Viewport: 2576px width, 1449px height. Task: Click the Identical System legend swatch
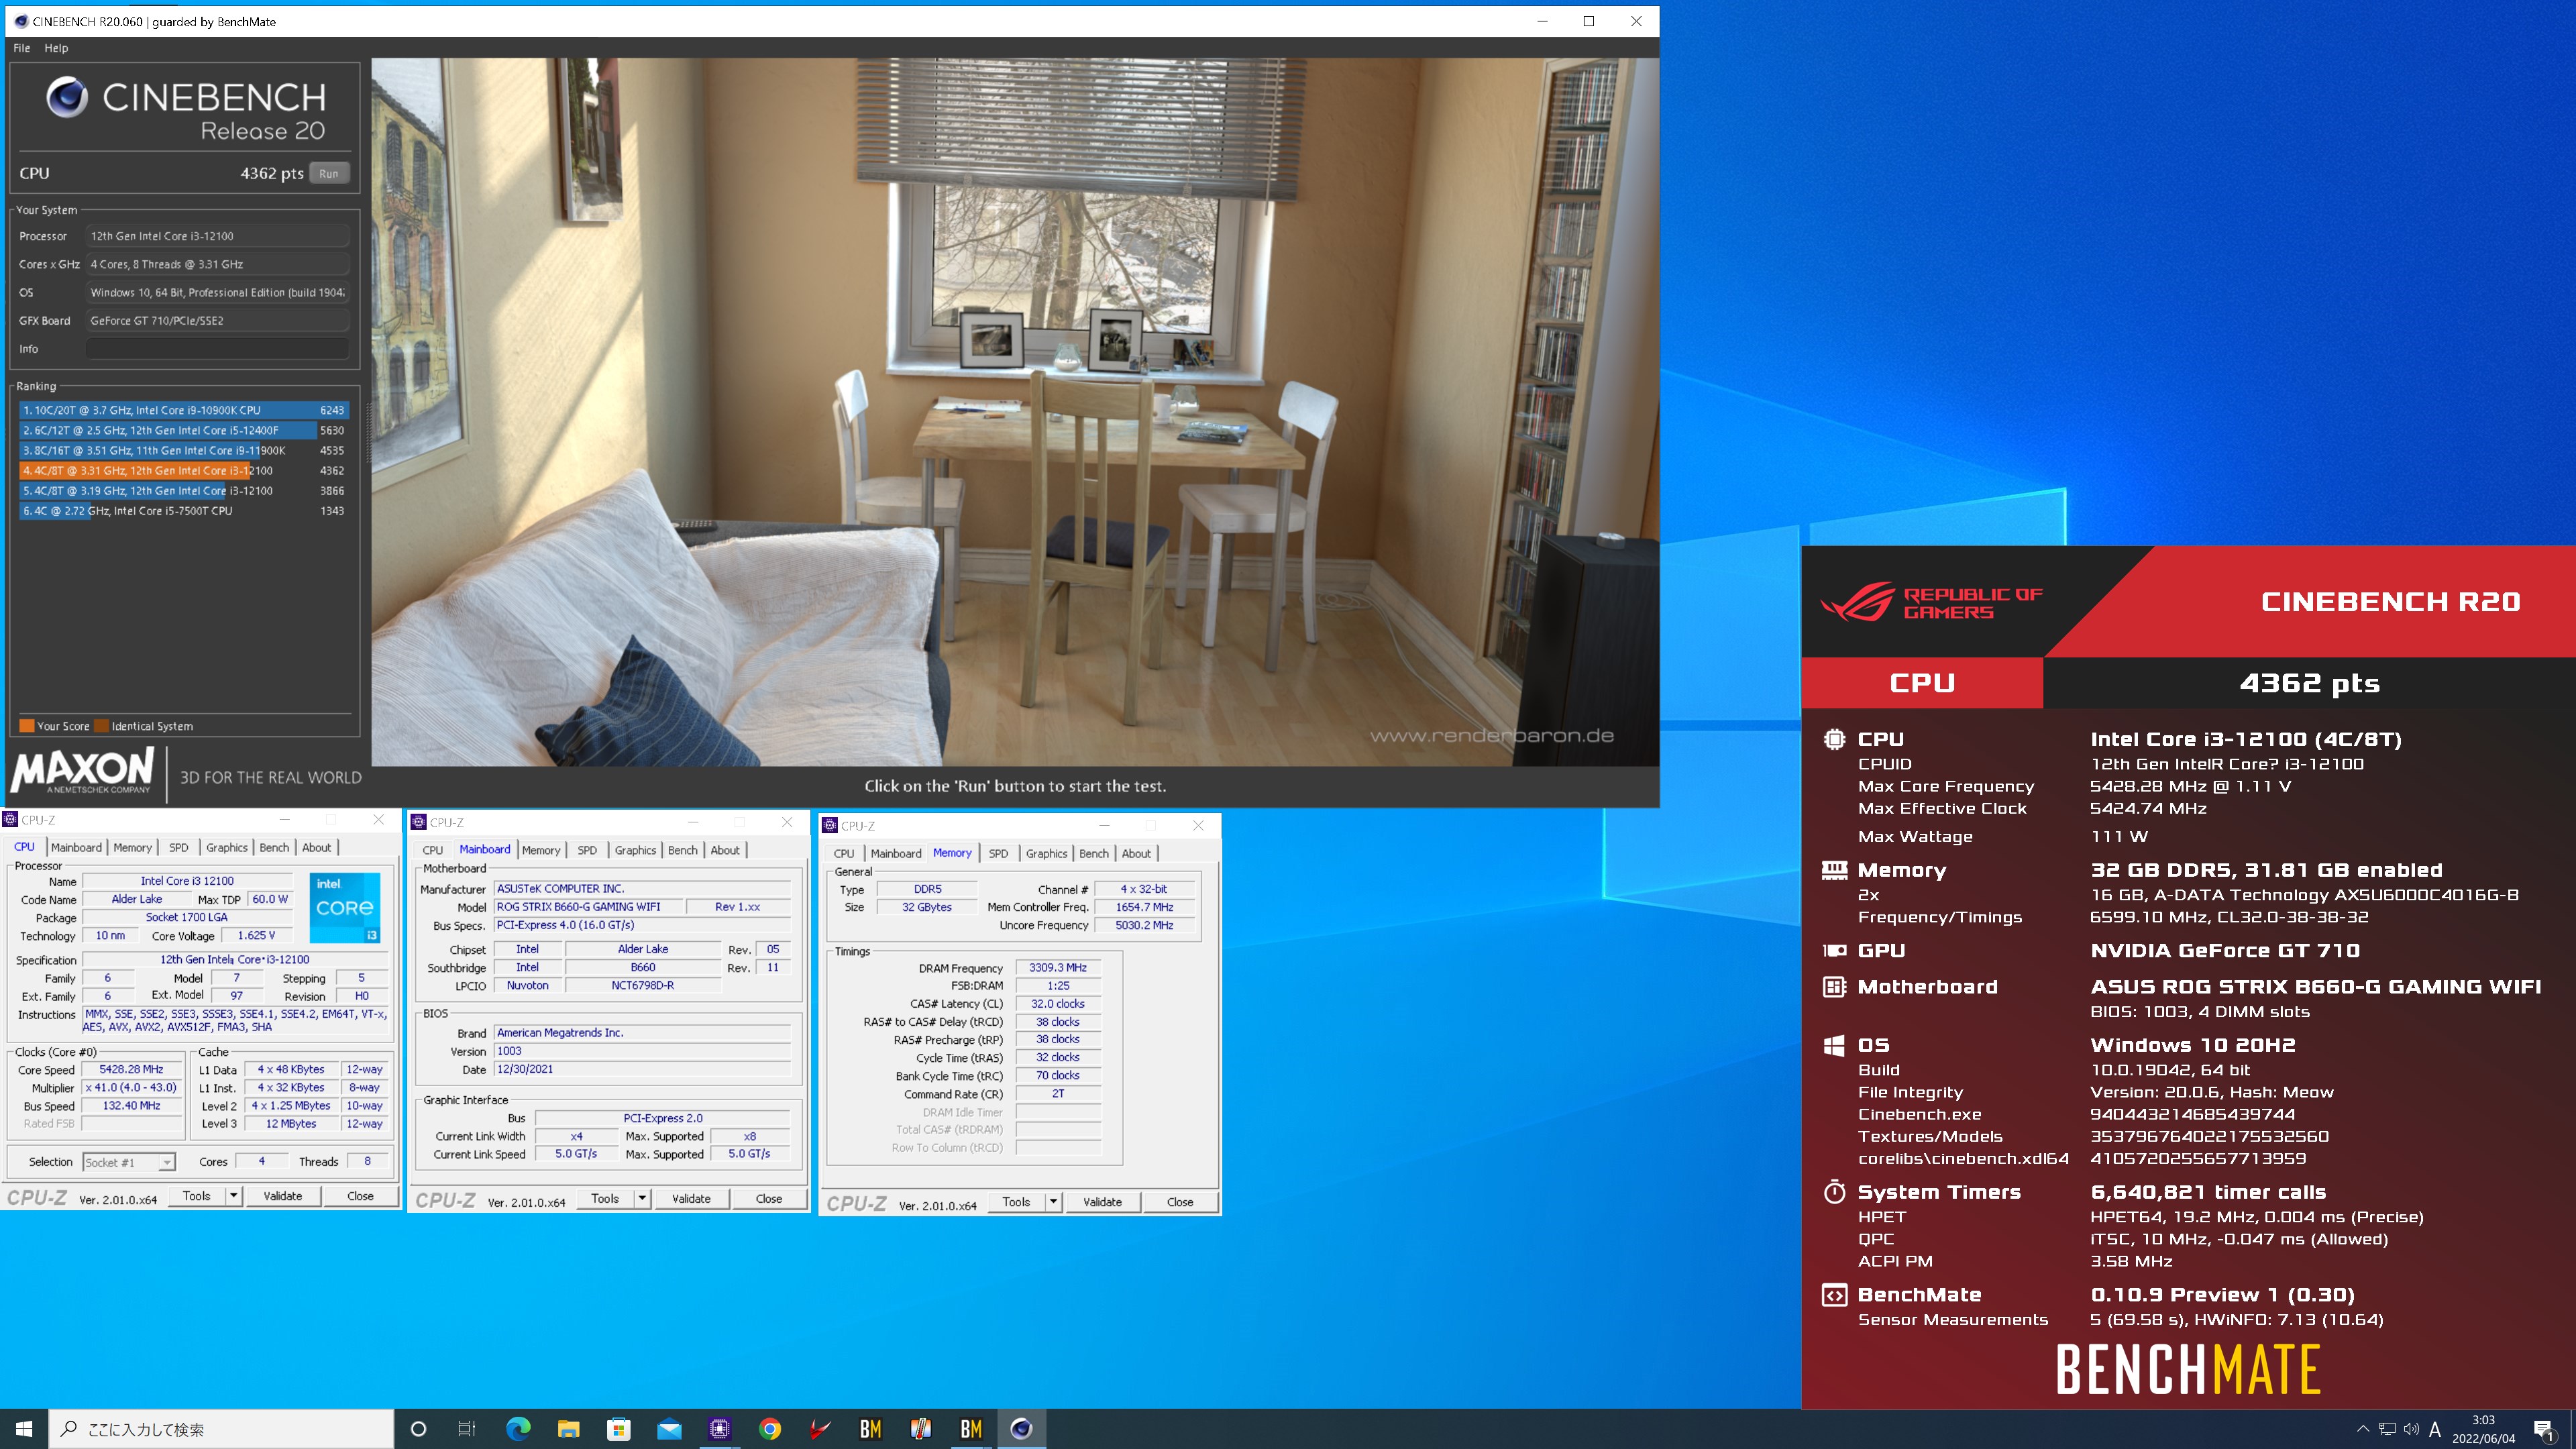(102, 726)
